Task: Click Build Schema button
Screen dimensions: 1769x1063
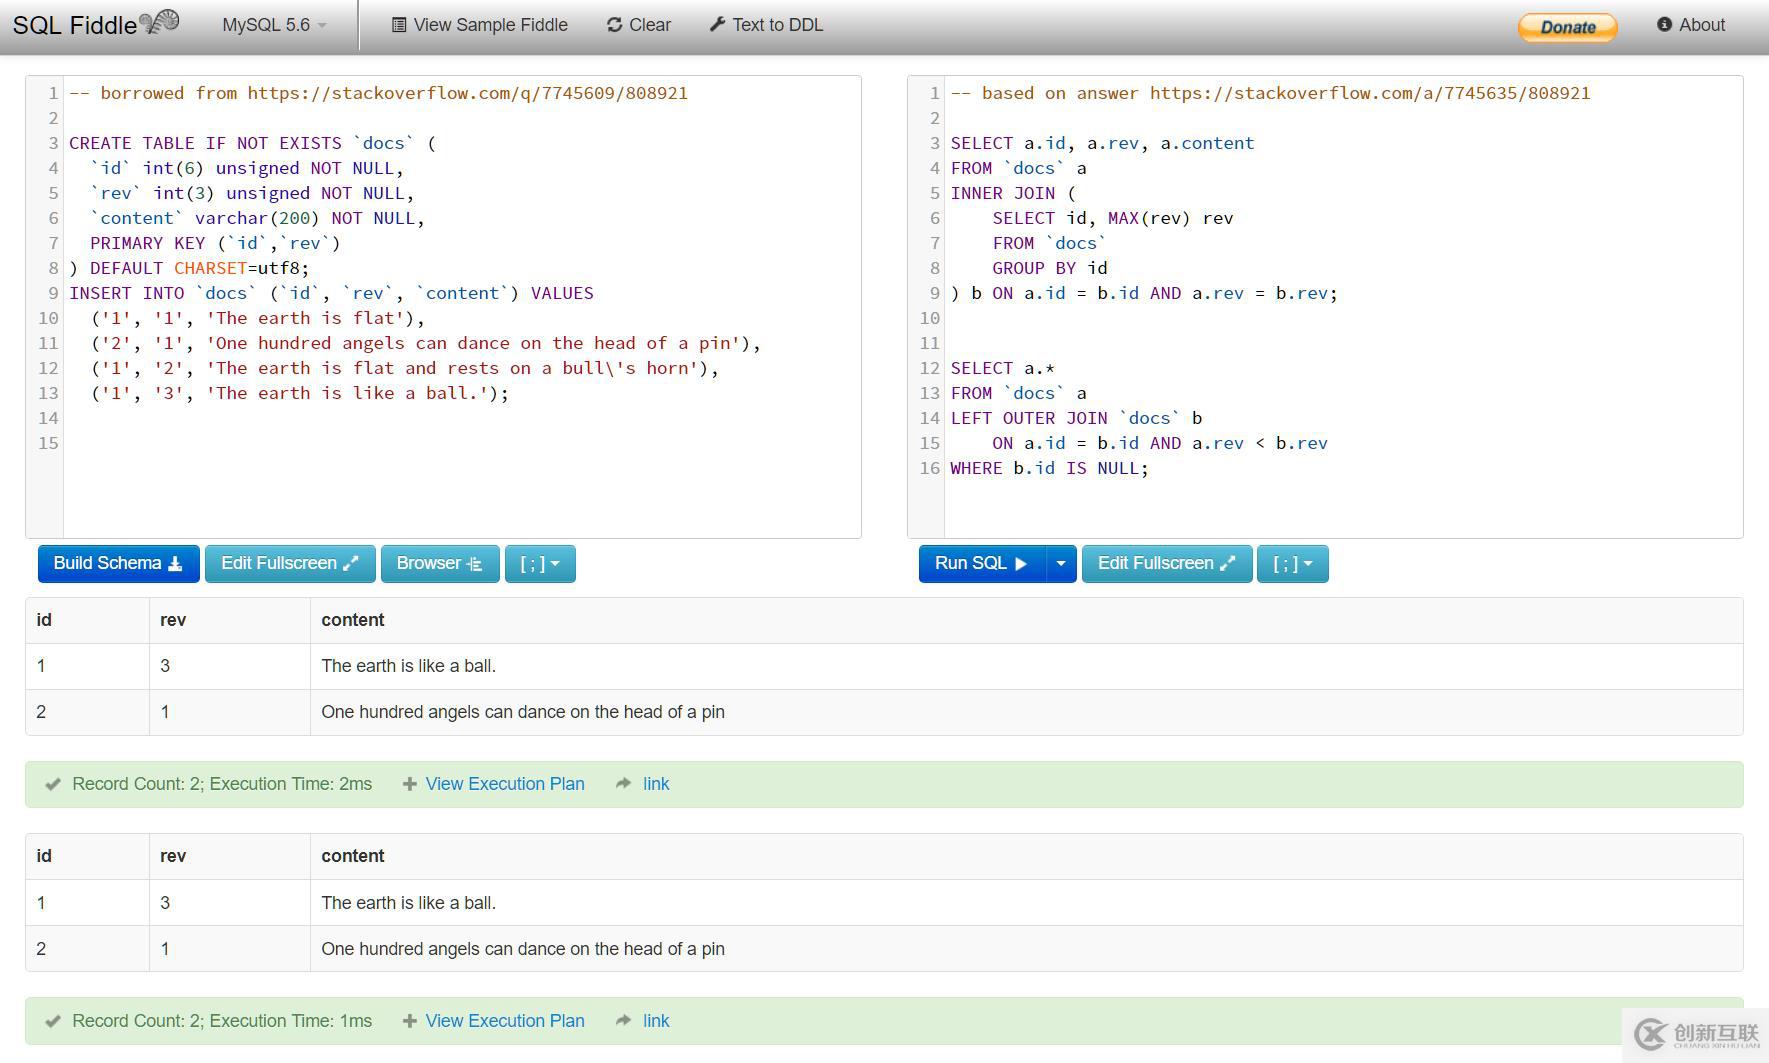Action: tap(118, 564)
